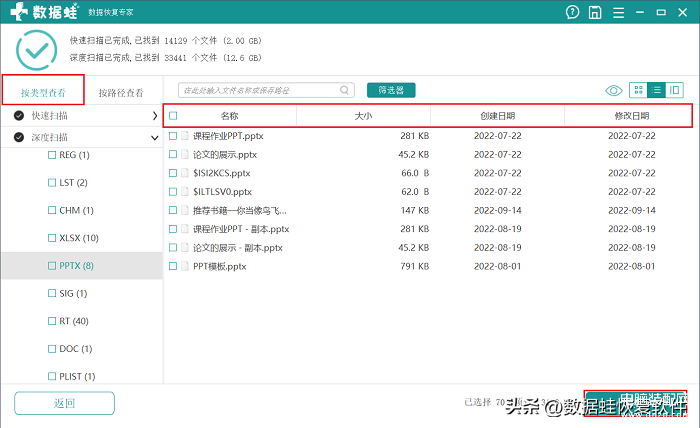The width and height of the screenshot is (700, 428).
Task: Check the box for 课程作业PPT.pptx
Action: point(173,135)
